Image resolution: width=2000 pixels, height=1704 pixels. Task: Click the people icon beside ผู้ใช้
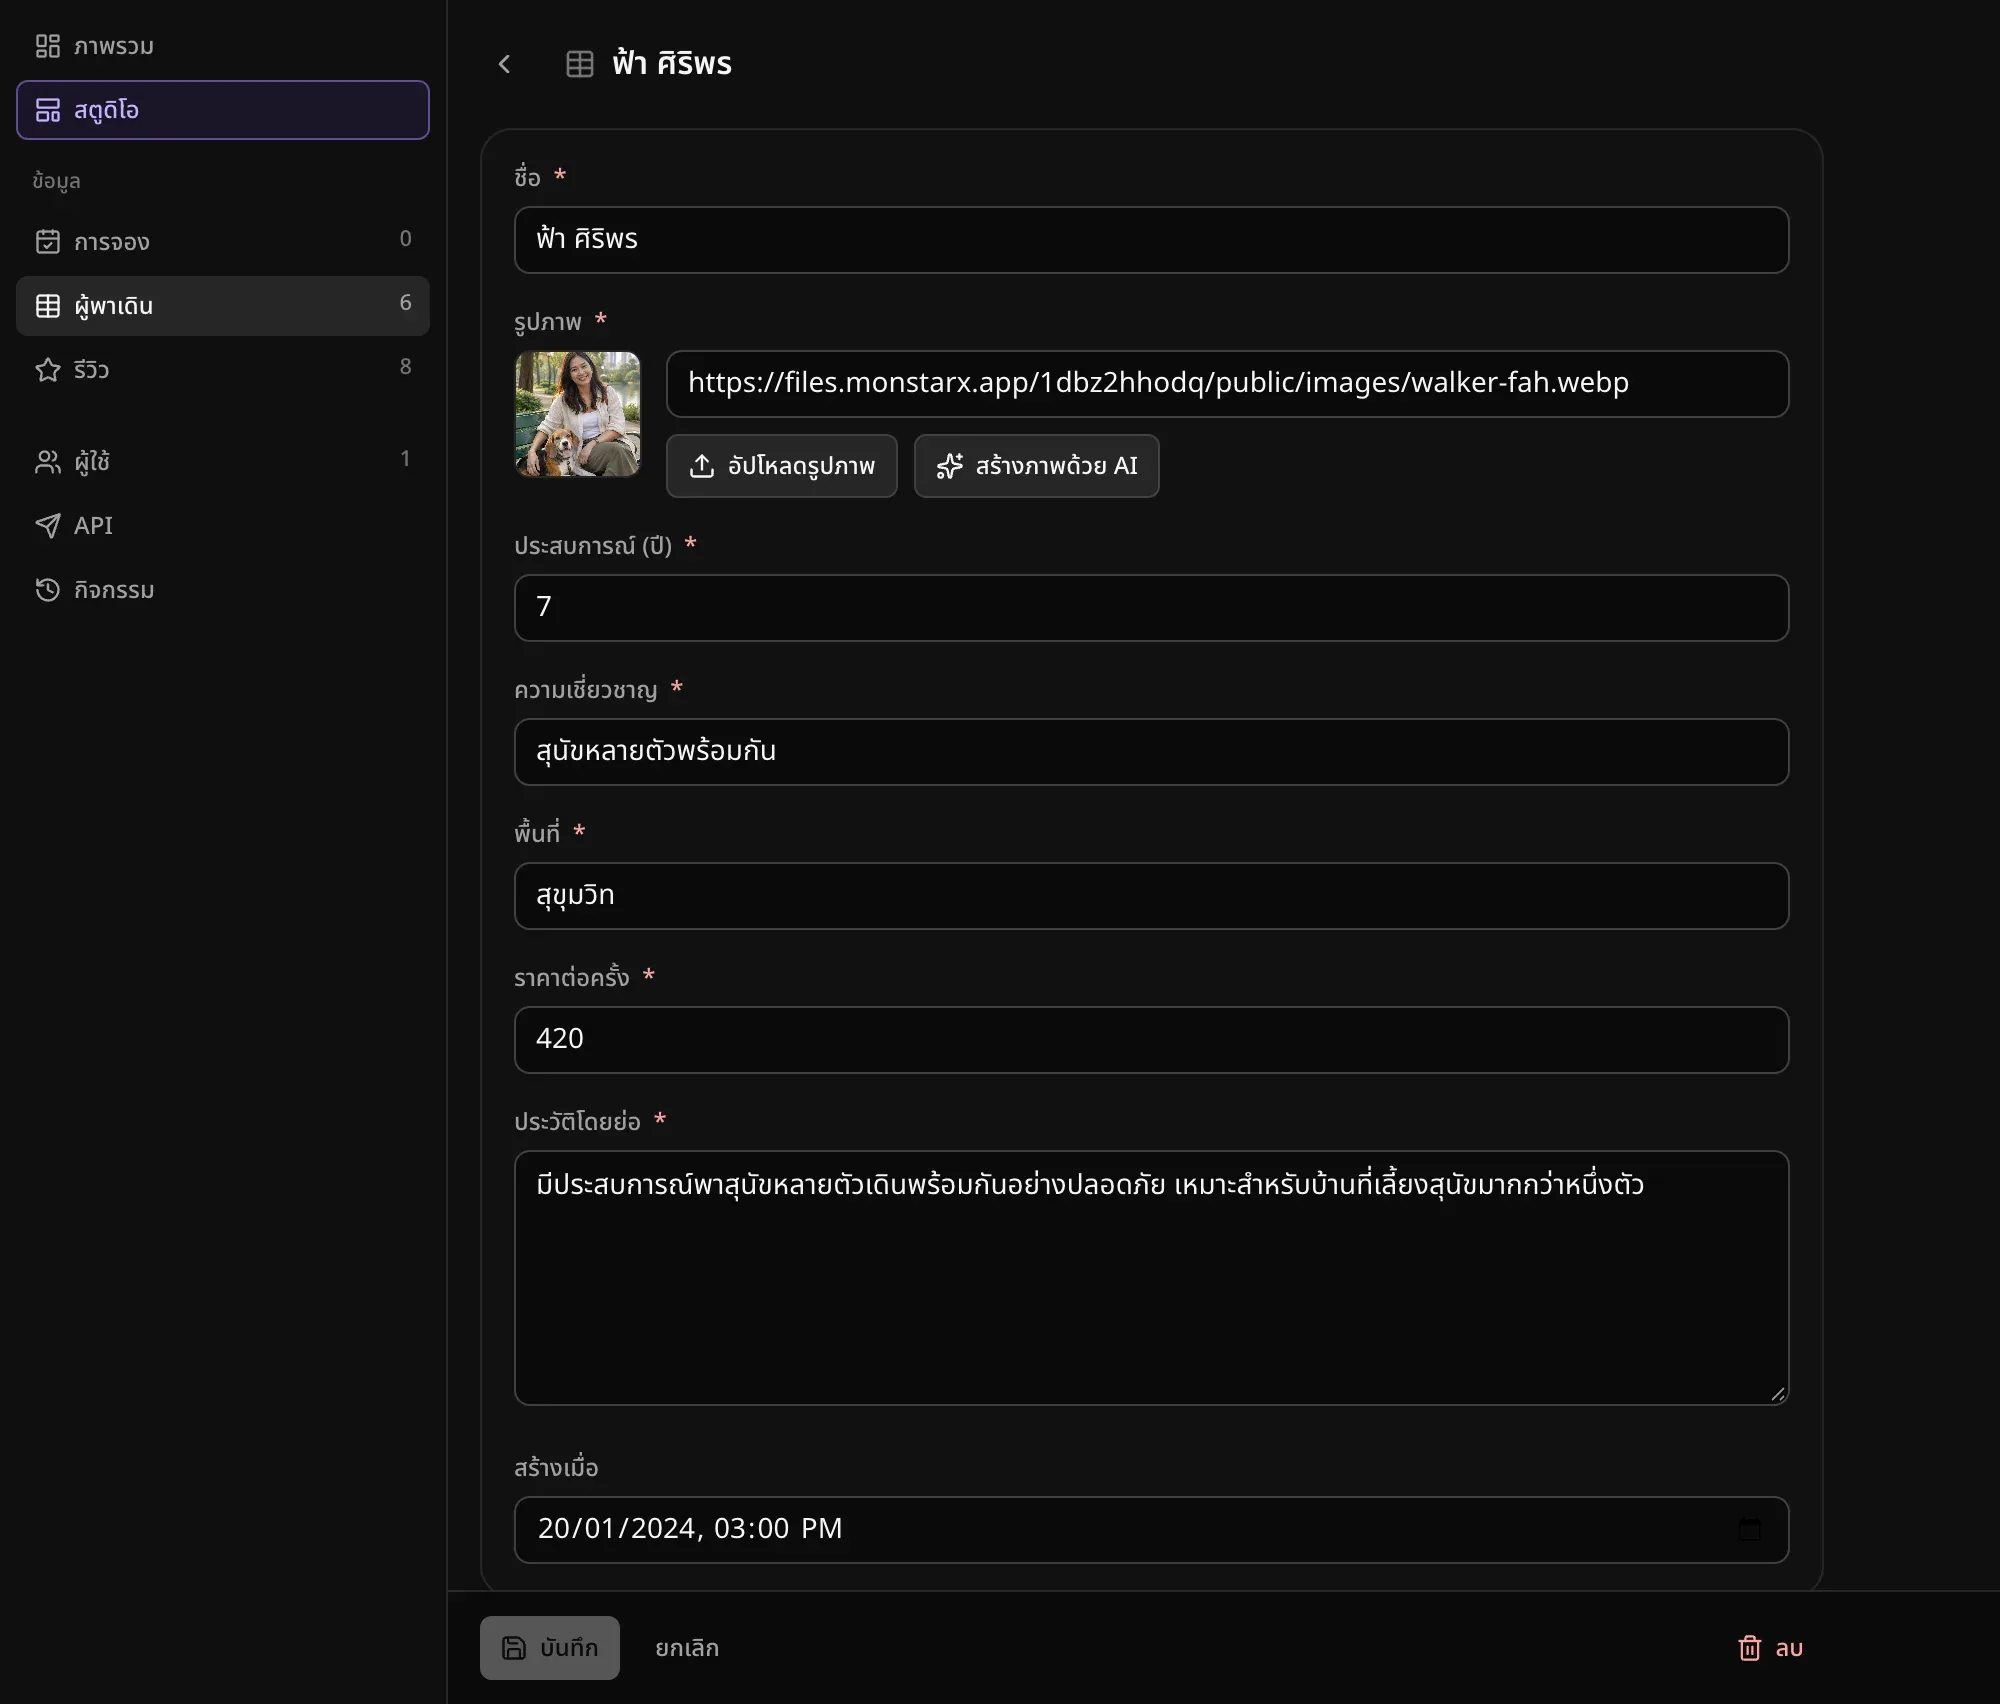pos(48,461)
